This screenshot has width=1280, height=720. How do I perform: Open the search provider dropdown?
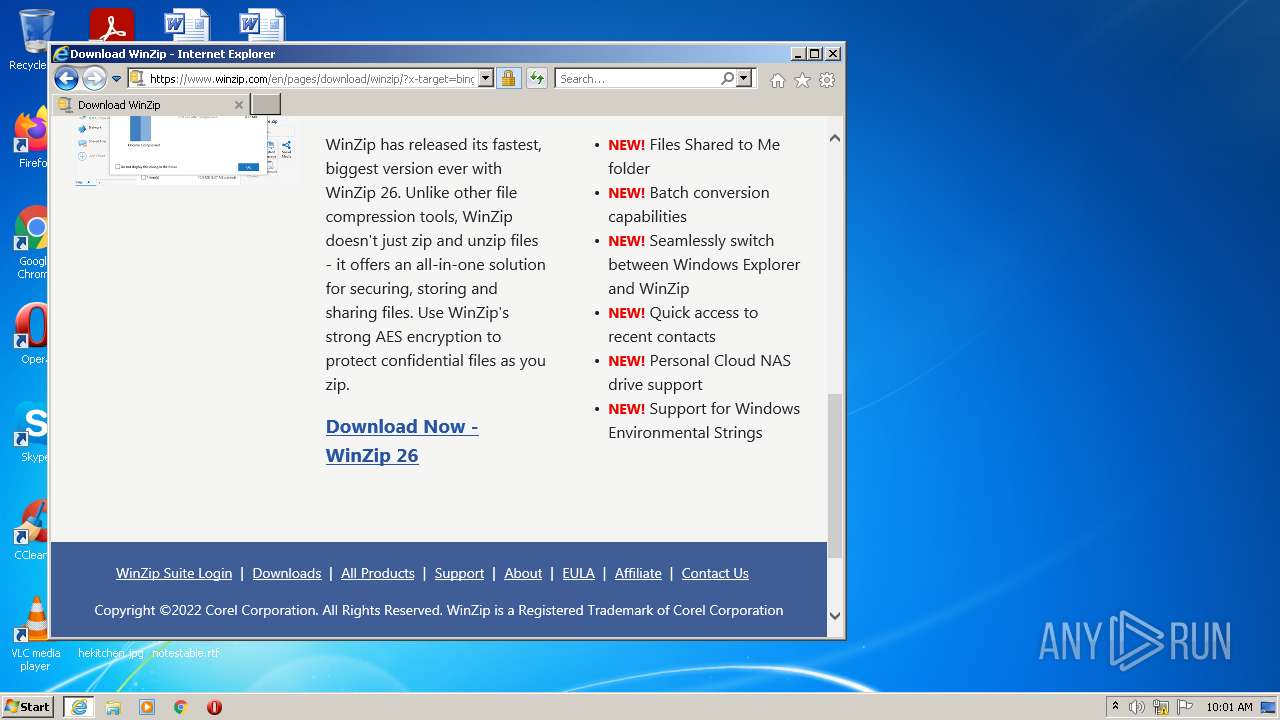click(x=744, y=78)
